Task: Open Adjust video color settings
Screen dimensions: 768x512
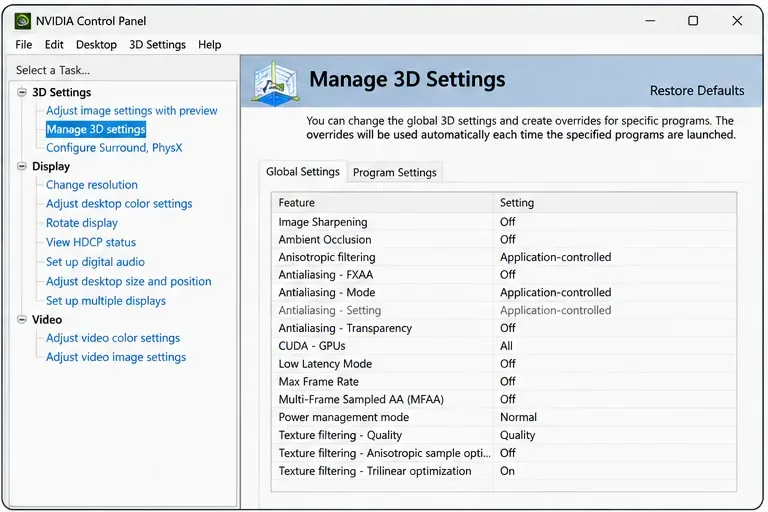Action: [x=113, y=338]
